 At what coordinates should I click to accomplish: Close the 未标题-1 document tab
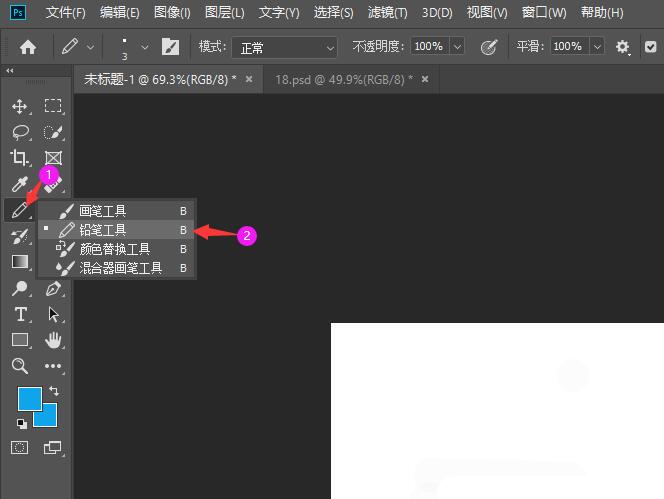(x=249, y=79)
